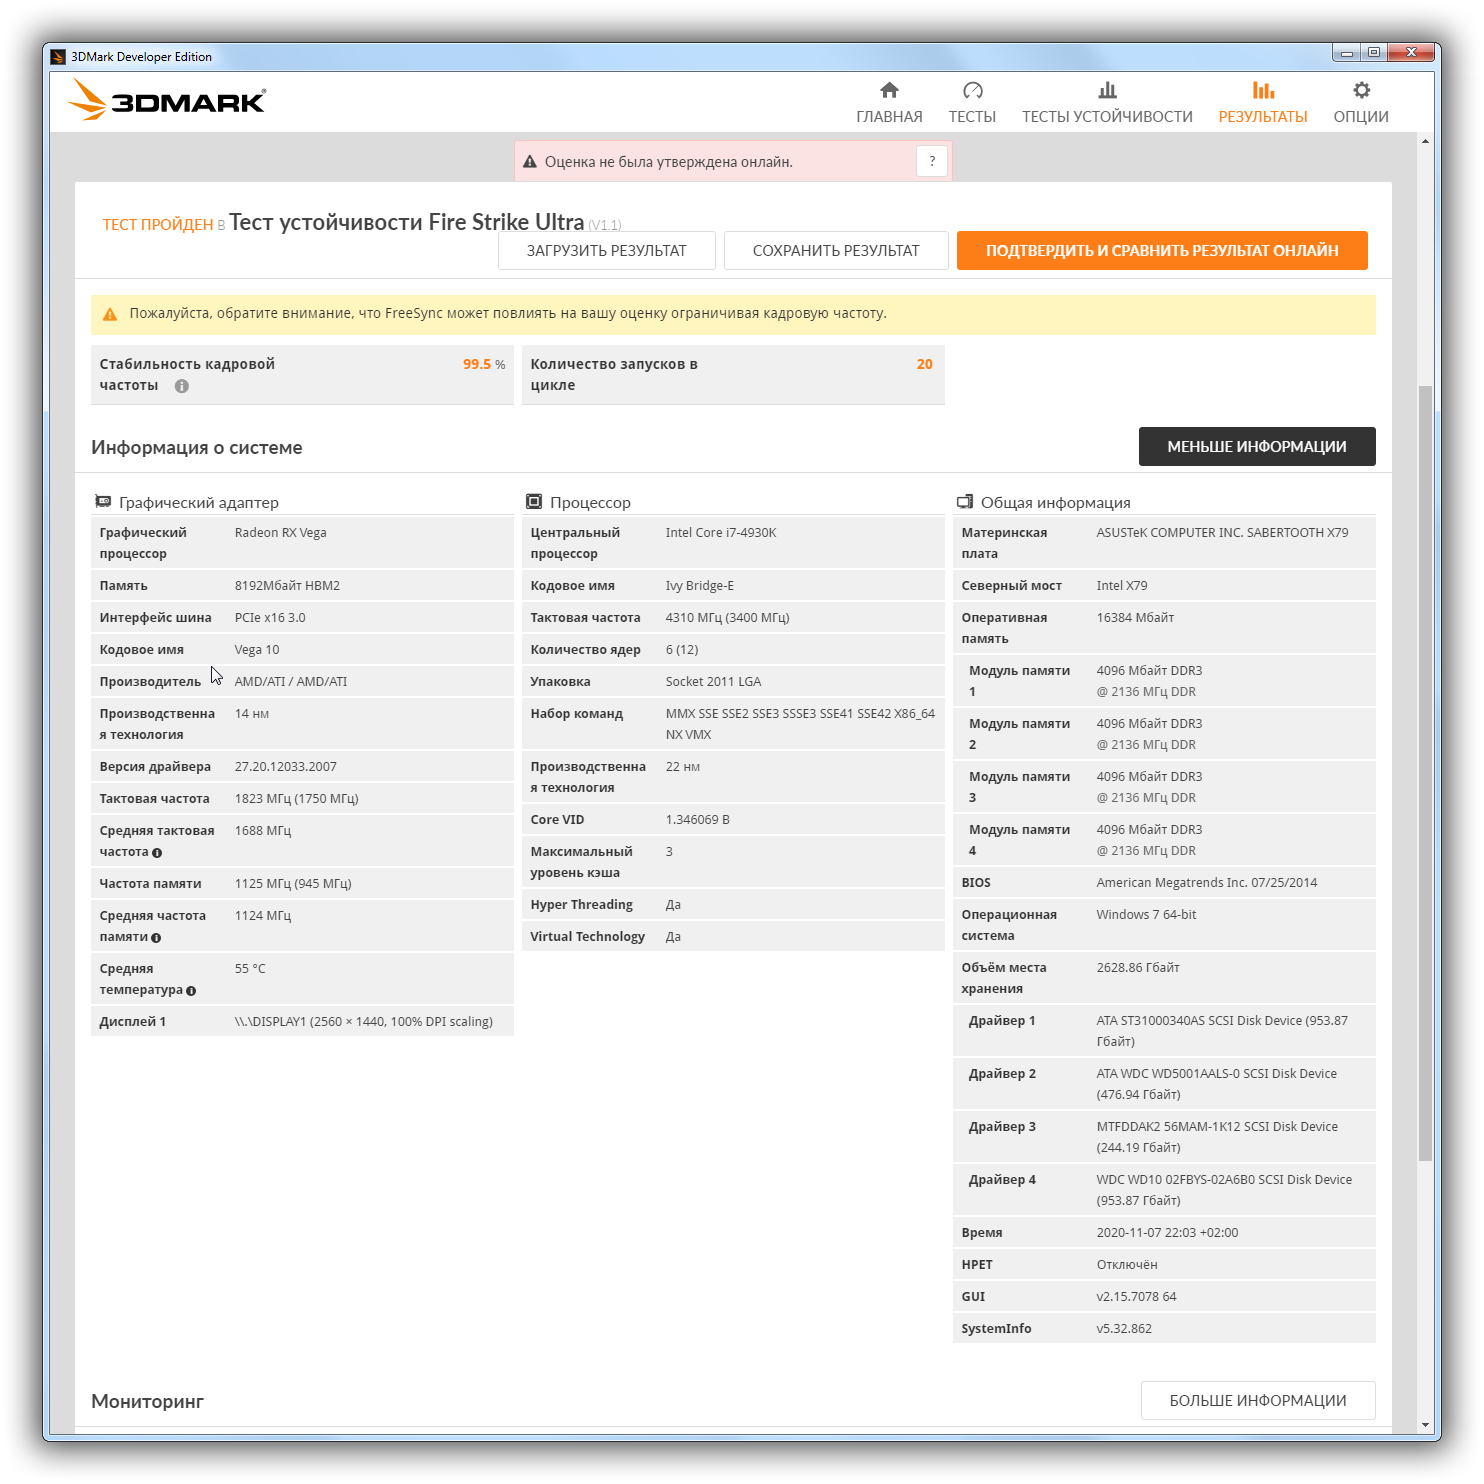Click info icon next to Средняя частота памяти

tap(156, 938)
